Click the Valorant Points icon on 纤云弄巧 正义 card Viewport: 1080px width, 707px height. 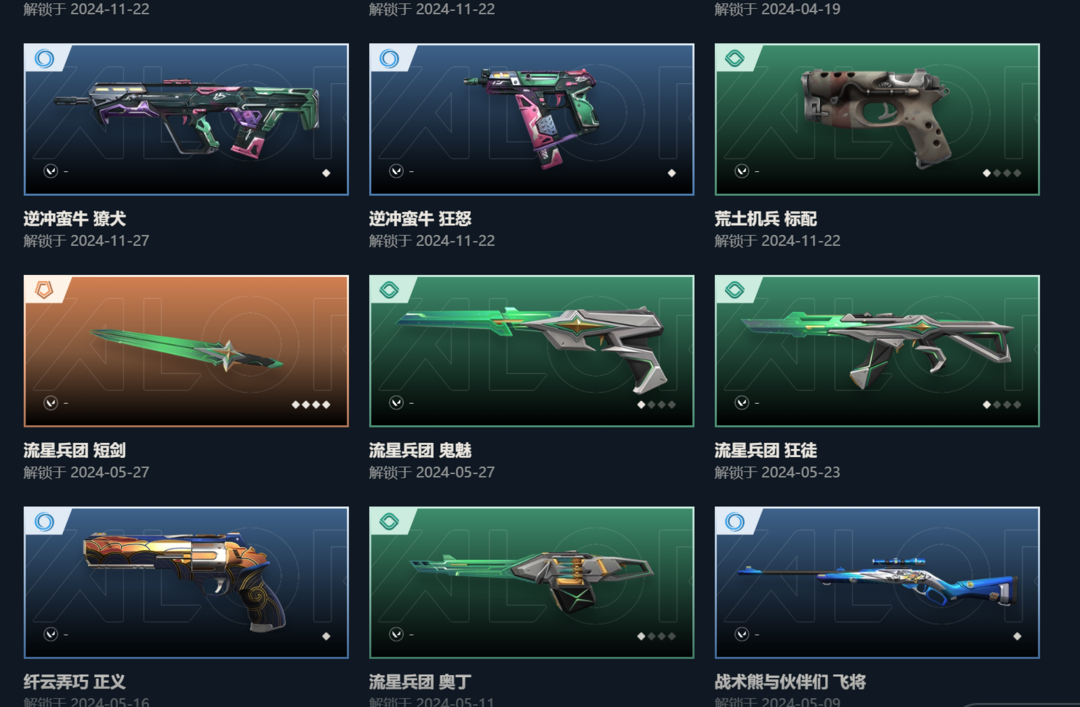(50, 634)
